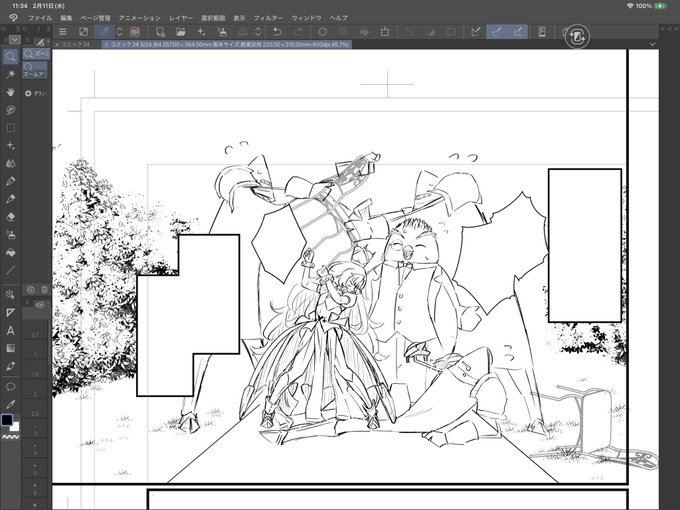Click the up-down stepper beside the dimmed stamp icon
The height and width of the screenshot is (510, 680).
[258, 32]
